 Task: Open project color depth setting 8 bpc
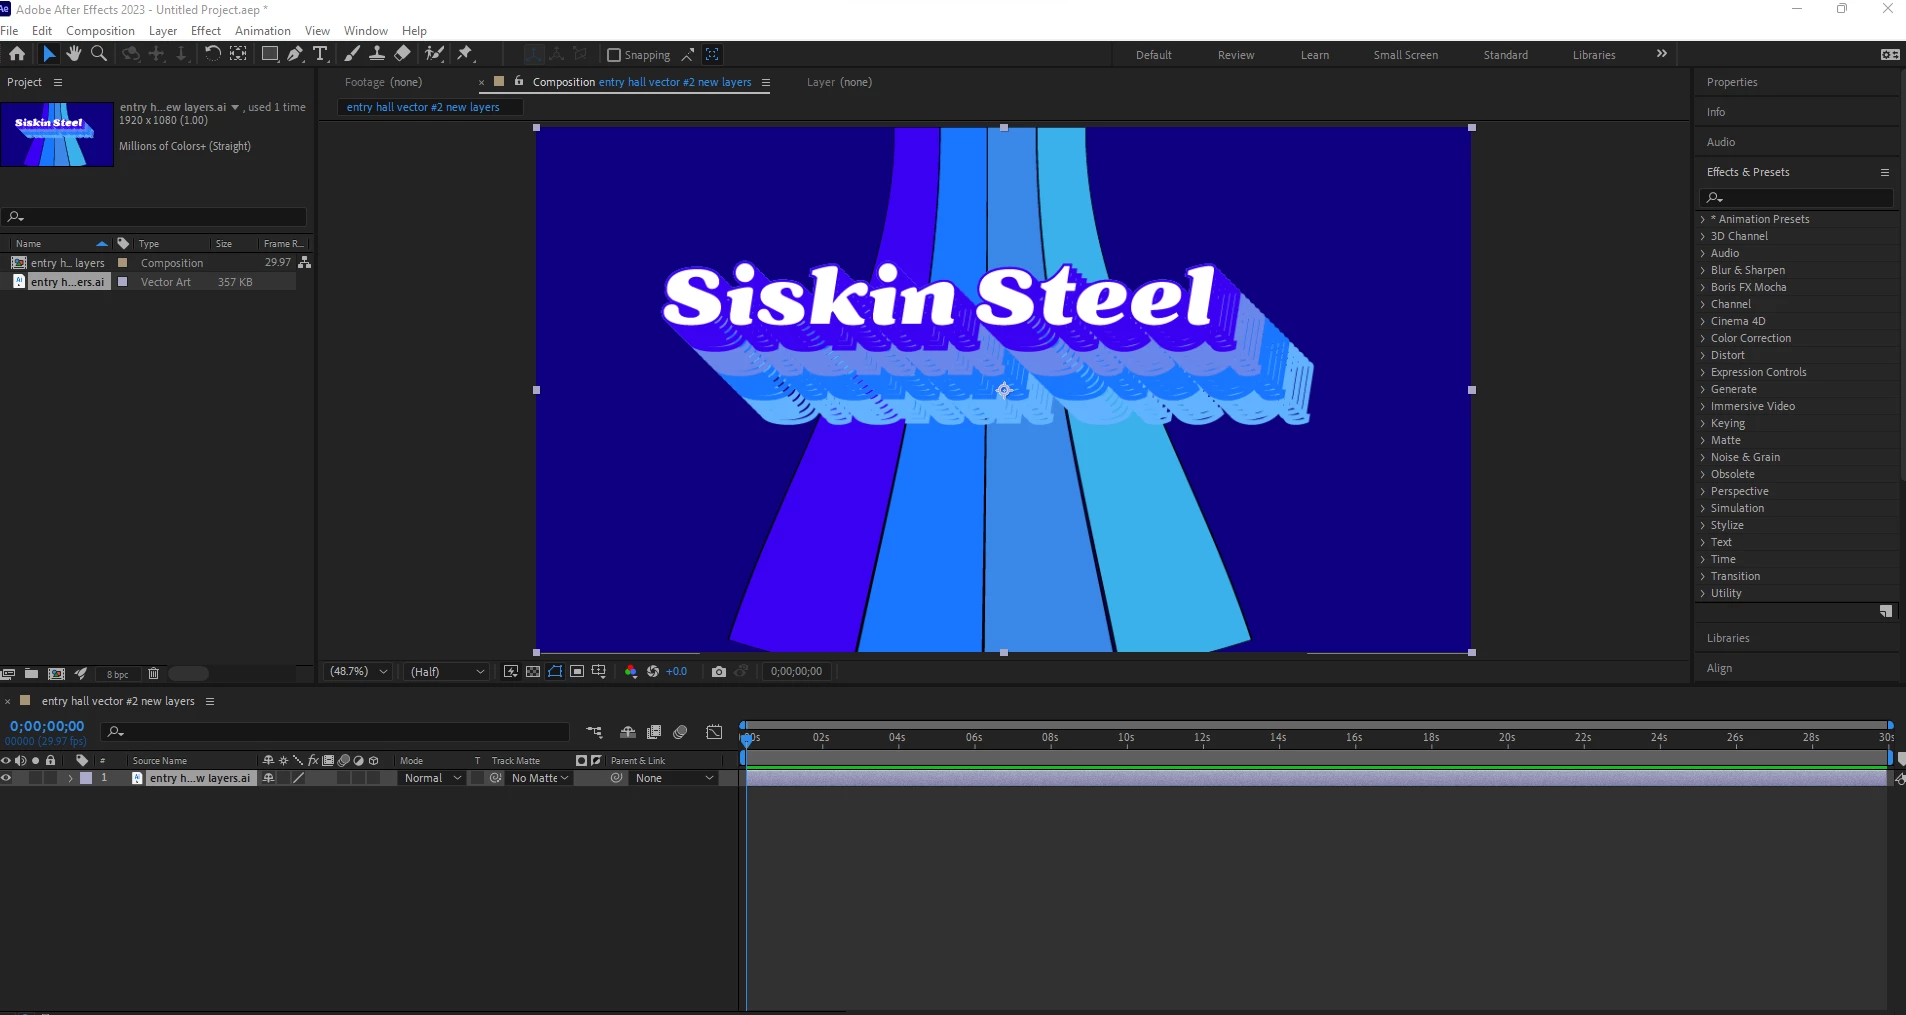(118, 675)
